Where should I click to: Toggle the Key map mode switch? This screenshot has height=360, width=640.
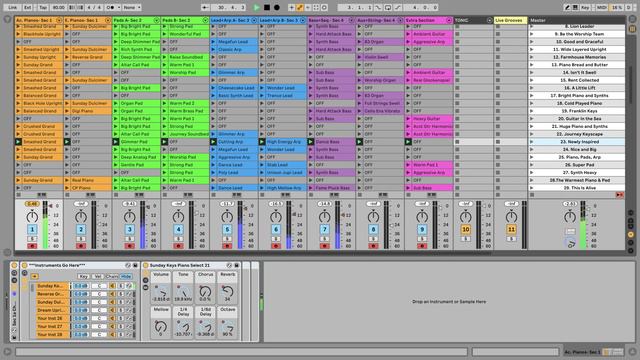tap(585, 7)
